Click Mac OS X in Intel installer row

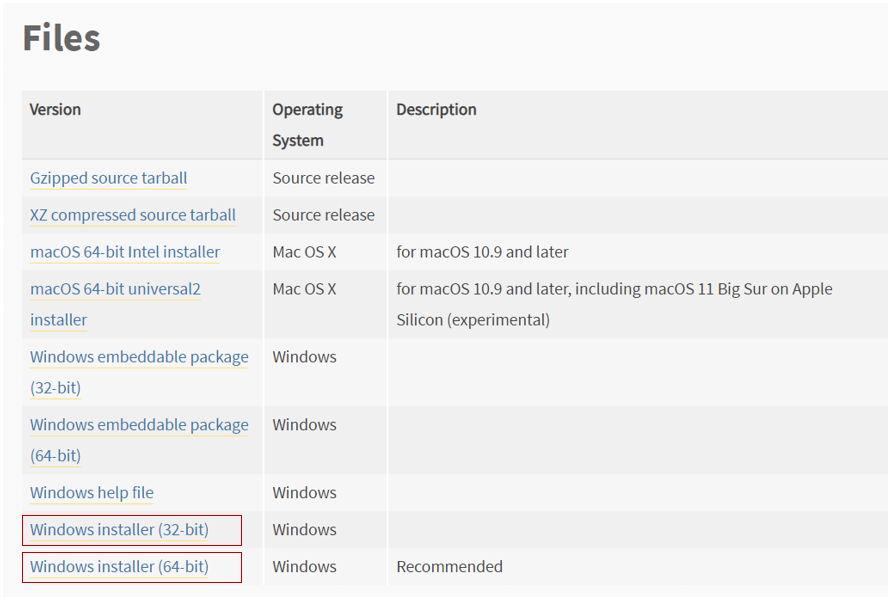click(x=305, y=252)
